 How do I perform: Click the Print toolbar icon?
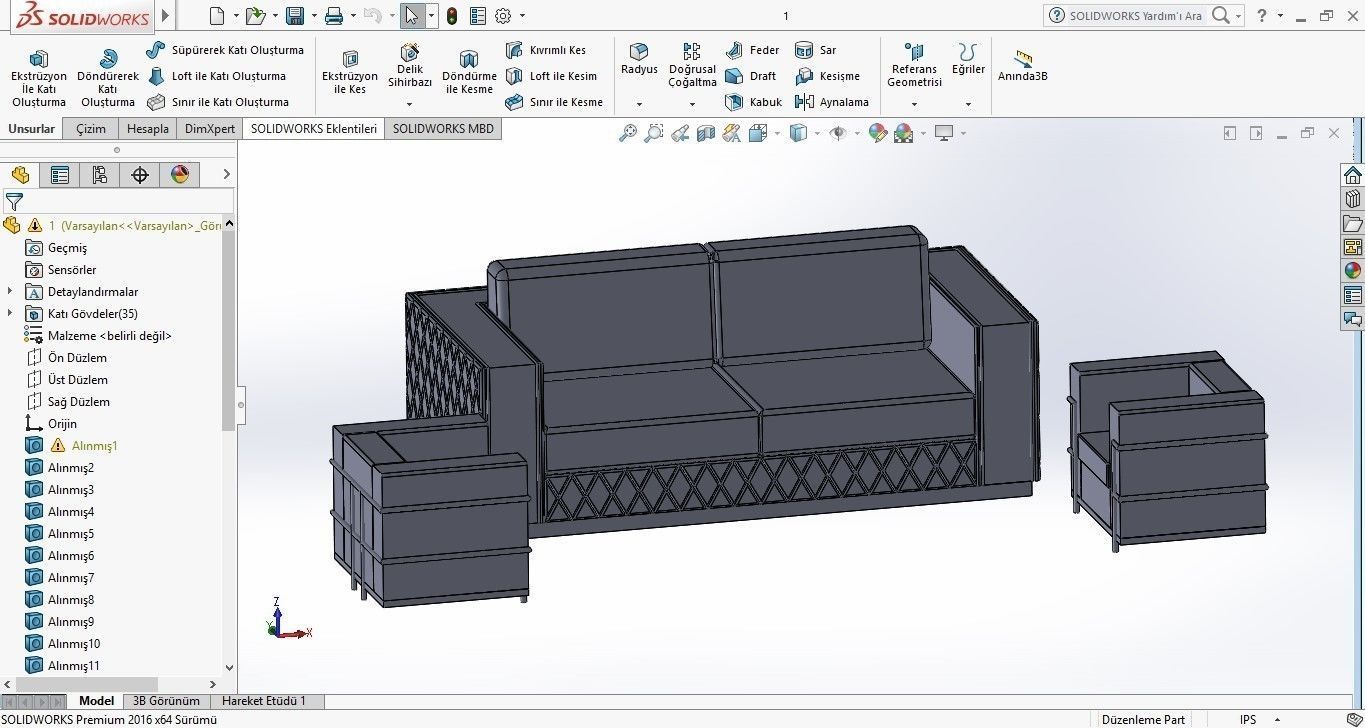tap(334, 16)
